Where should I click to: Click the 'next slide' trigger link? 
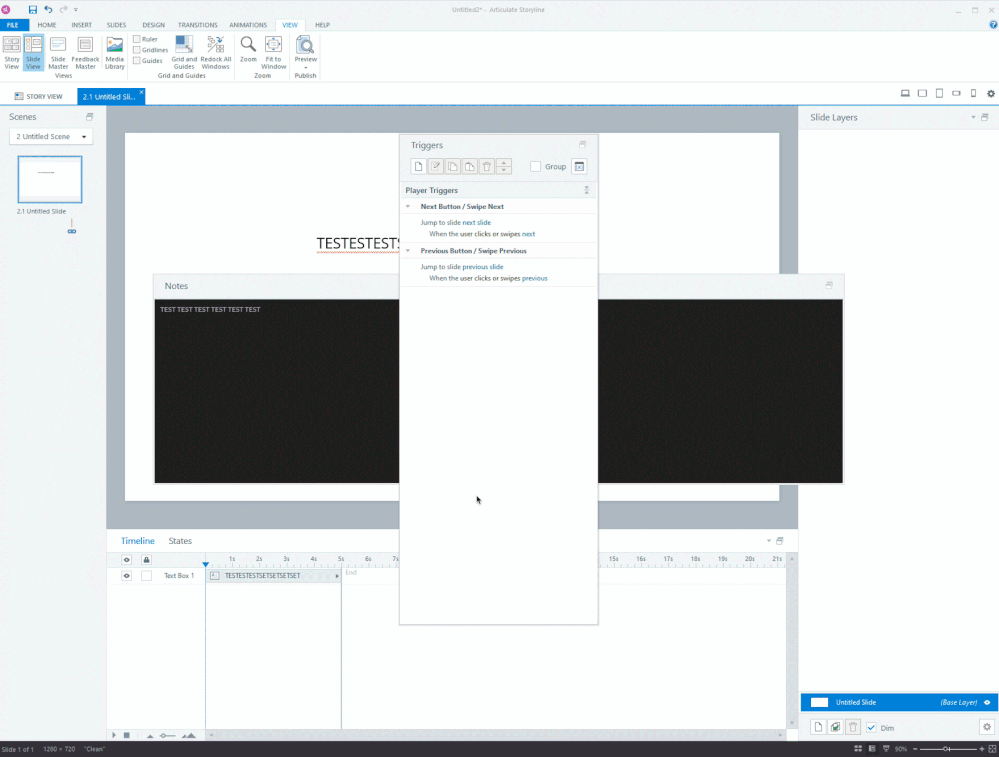tap(476, 223)
